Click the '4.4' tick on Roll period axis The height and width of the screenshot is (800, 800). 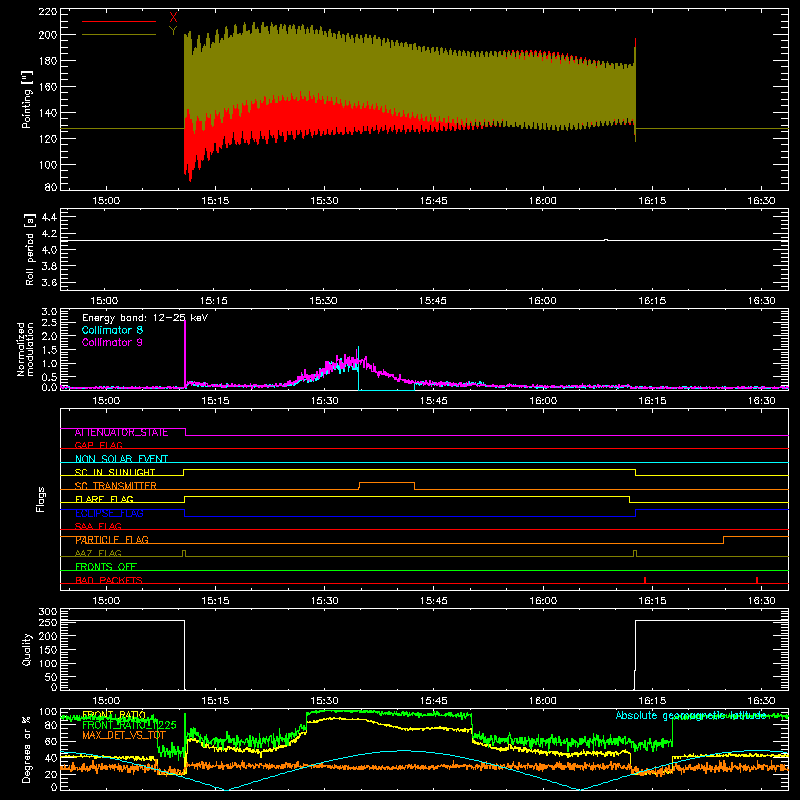pyautogui.click(x=49, y=217)
